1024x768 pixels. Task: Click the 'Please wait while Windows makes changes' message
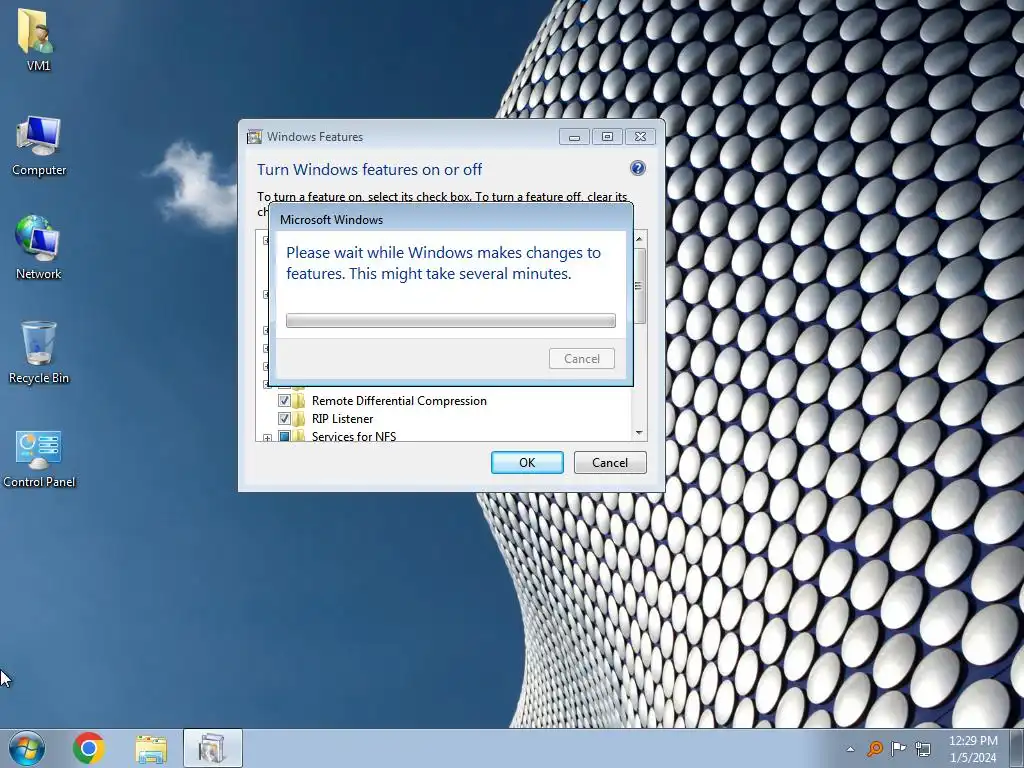pyautogui.click(x=443, y=263)
